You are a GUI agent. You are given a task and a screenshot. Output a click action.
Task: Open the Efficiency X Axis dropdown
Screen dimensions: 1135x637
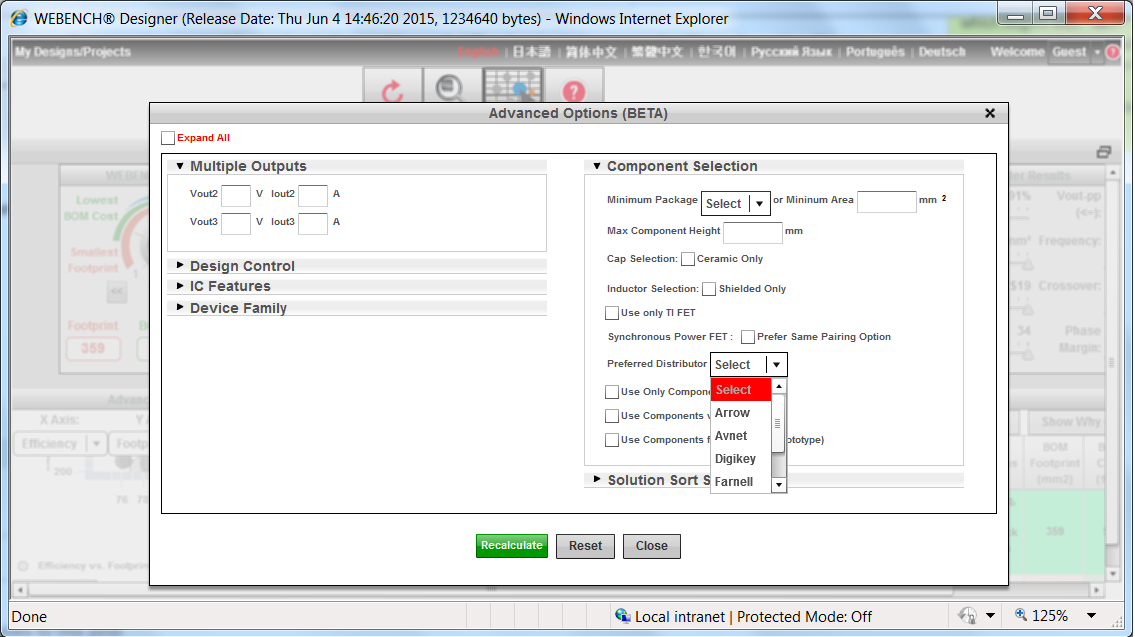click(x=60, y=444)
